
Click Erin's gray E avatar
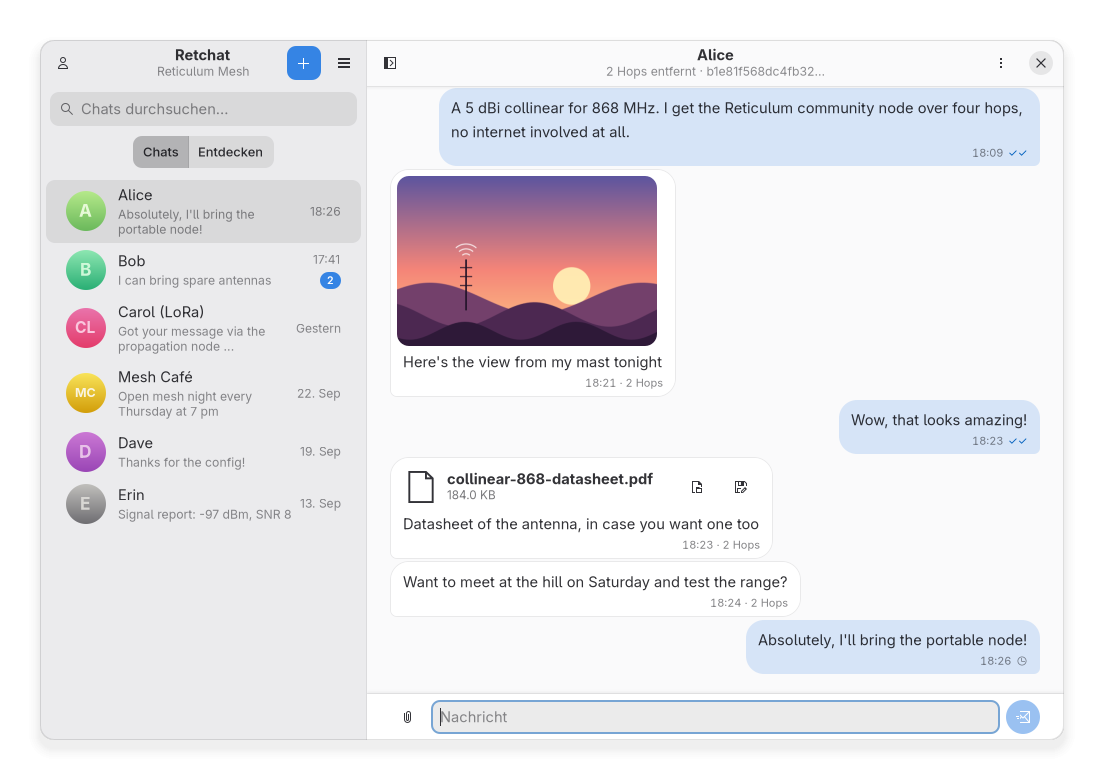coord(85,504)
